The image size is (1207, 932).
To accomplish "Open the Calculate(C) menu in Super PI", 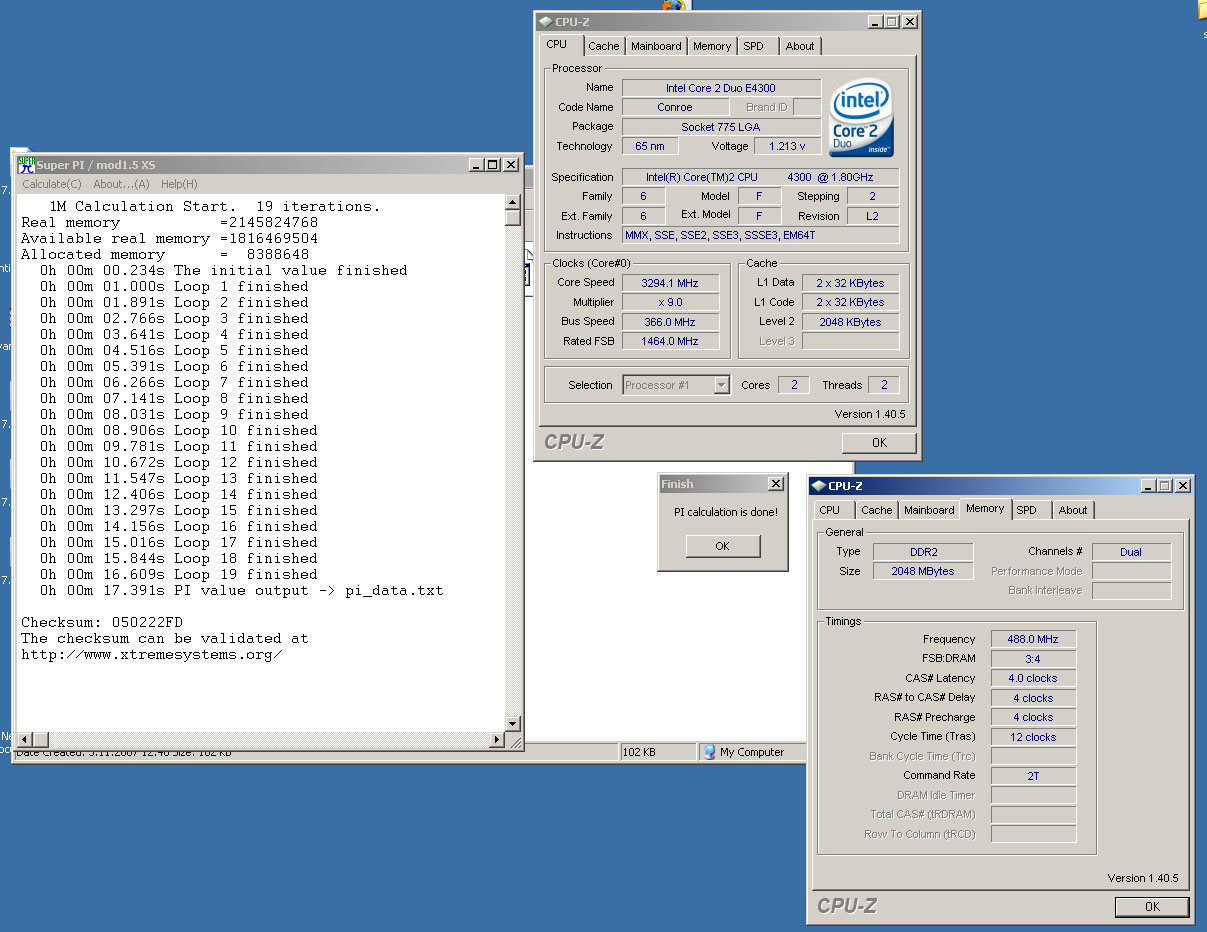I will [52, 184].
